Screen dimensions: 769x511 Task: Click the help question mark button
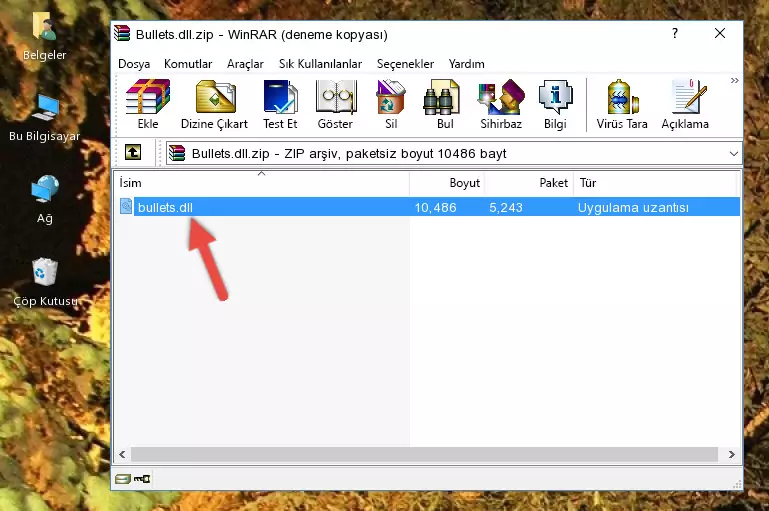675,33
